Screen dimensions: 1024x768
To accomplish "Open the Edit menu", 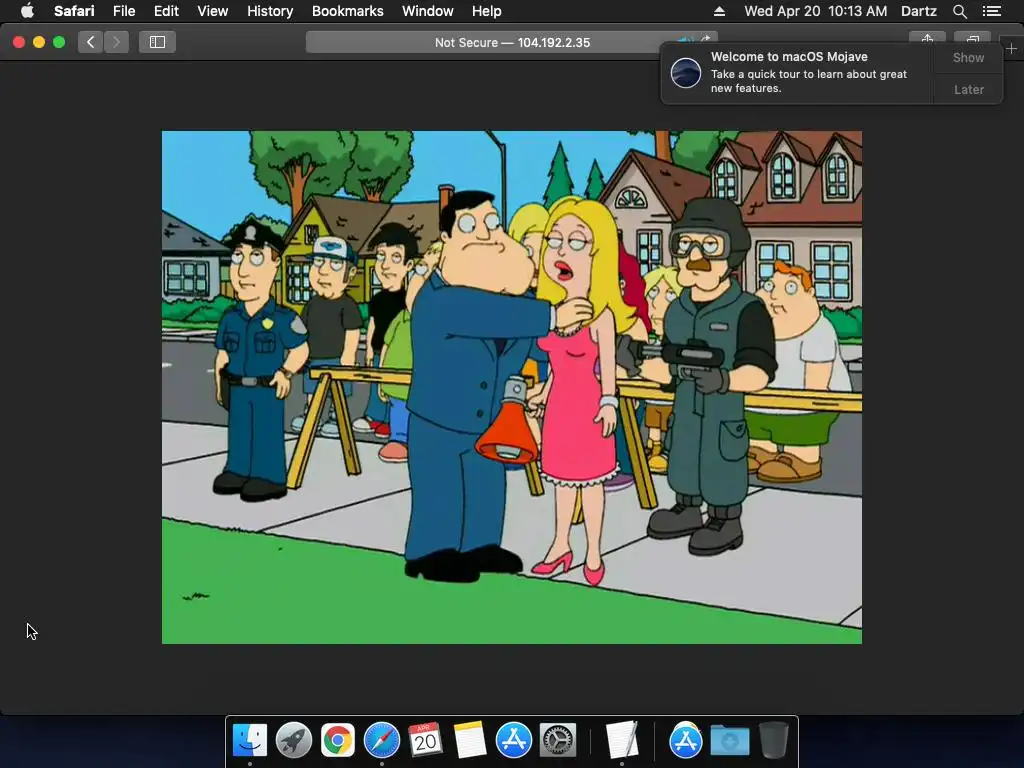I will tap(166, 11).
